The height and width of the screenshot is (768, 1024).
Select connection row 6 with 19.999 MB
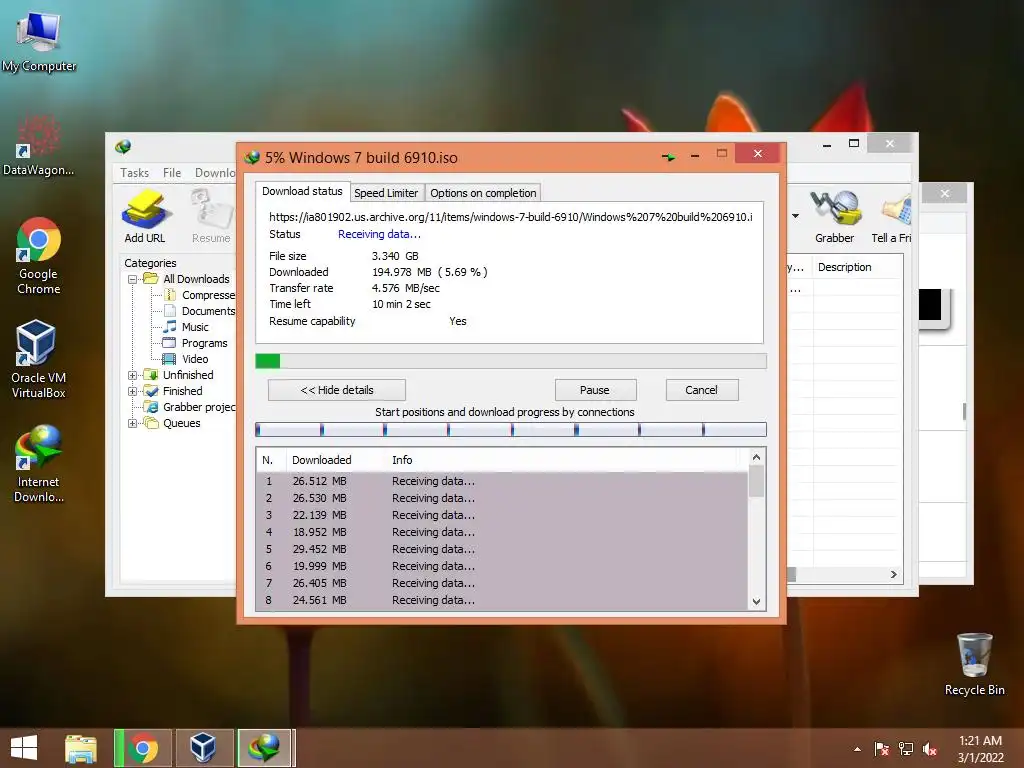(x=502, y=566)
